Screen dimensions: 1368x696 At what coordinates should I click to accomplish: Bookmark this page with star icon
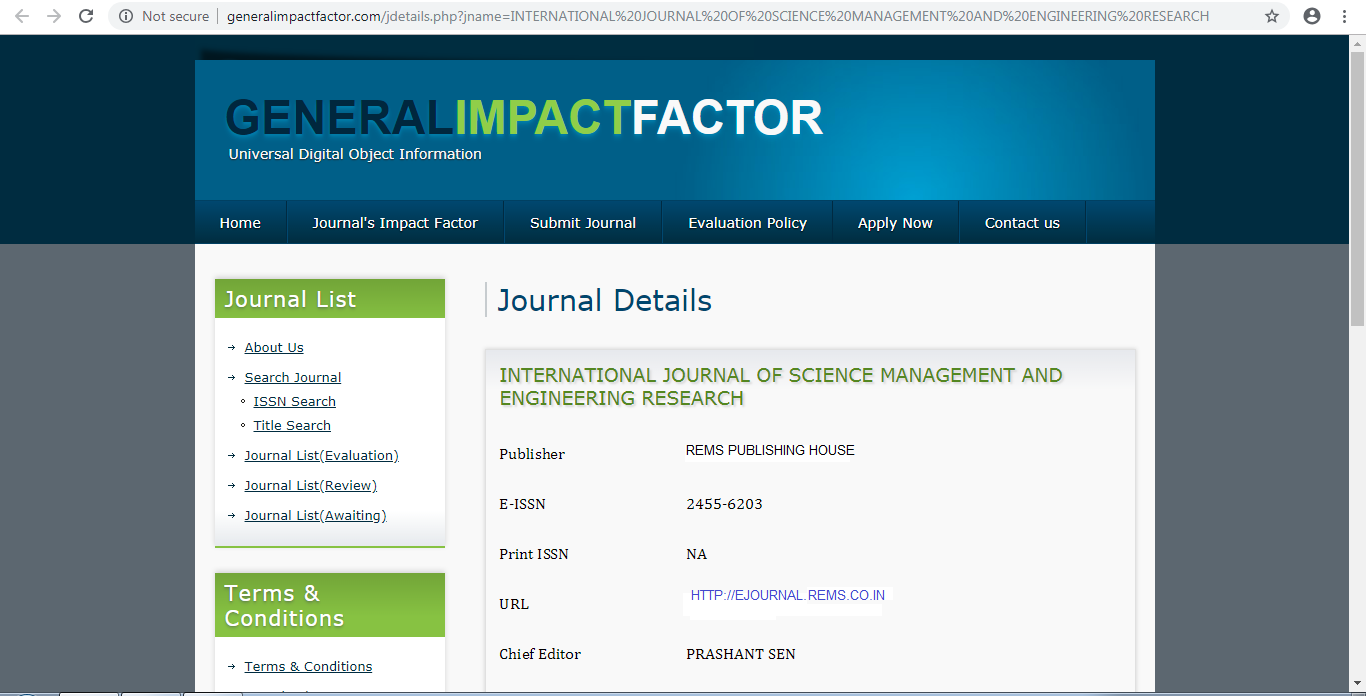(x=1272, y=16)
